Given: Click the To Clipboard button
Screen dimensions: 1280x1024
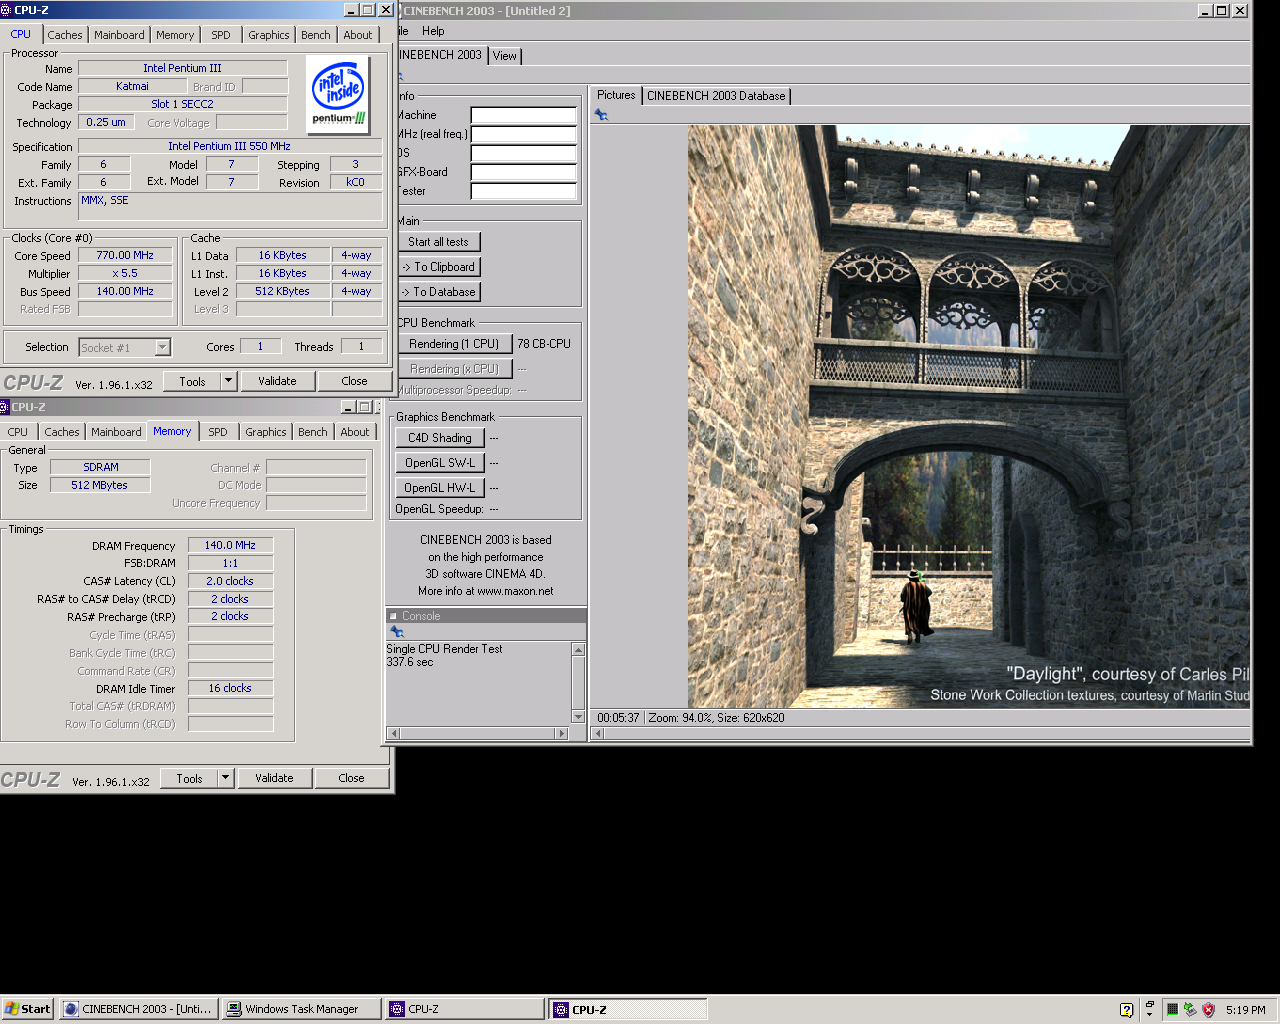Looking at the screenshot, I should pyautogui.click(x=438, y=267).
